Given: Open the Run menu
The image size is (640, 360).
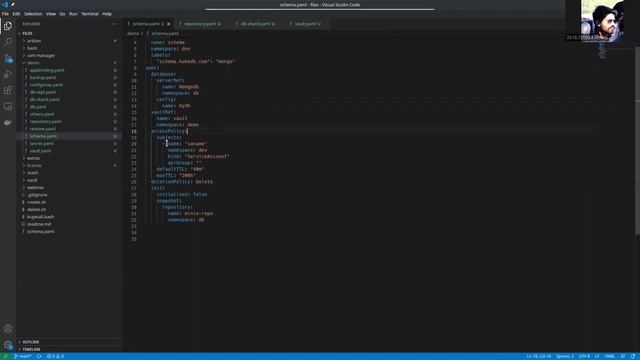Looking at the screenshot, I should tap(73, 14).
